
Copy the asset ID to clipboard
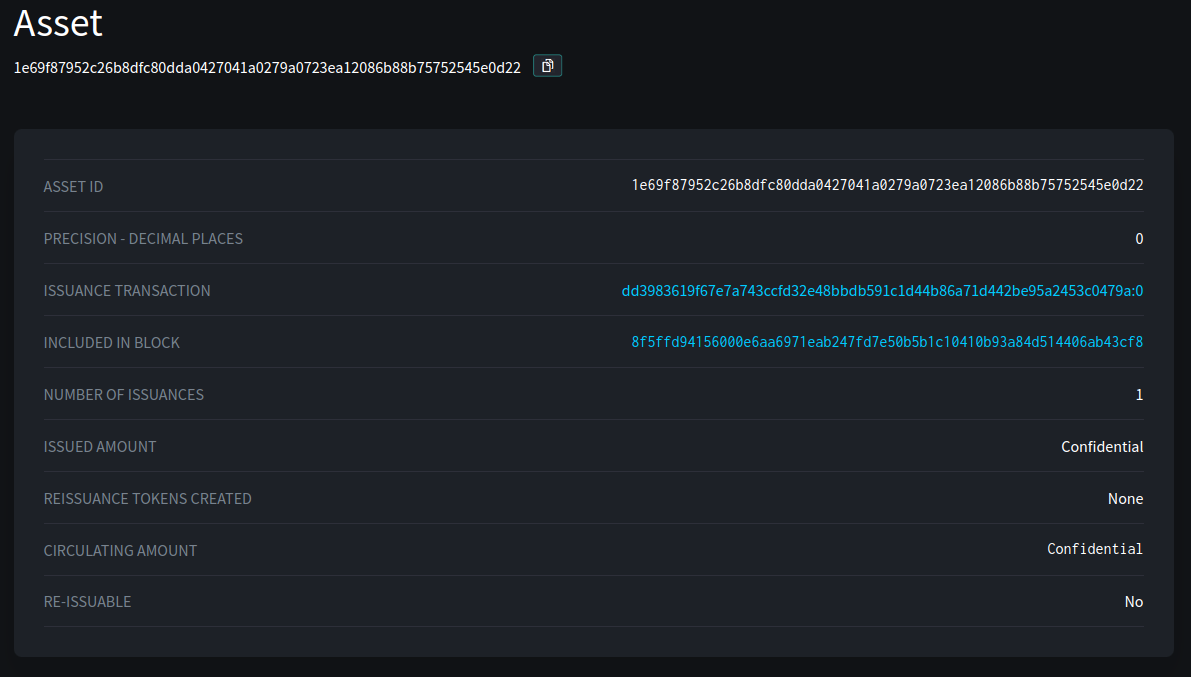coord(547,66)
